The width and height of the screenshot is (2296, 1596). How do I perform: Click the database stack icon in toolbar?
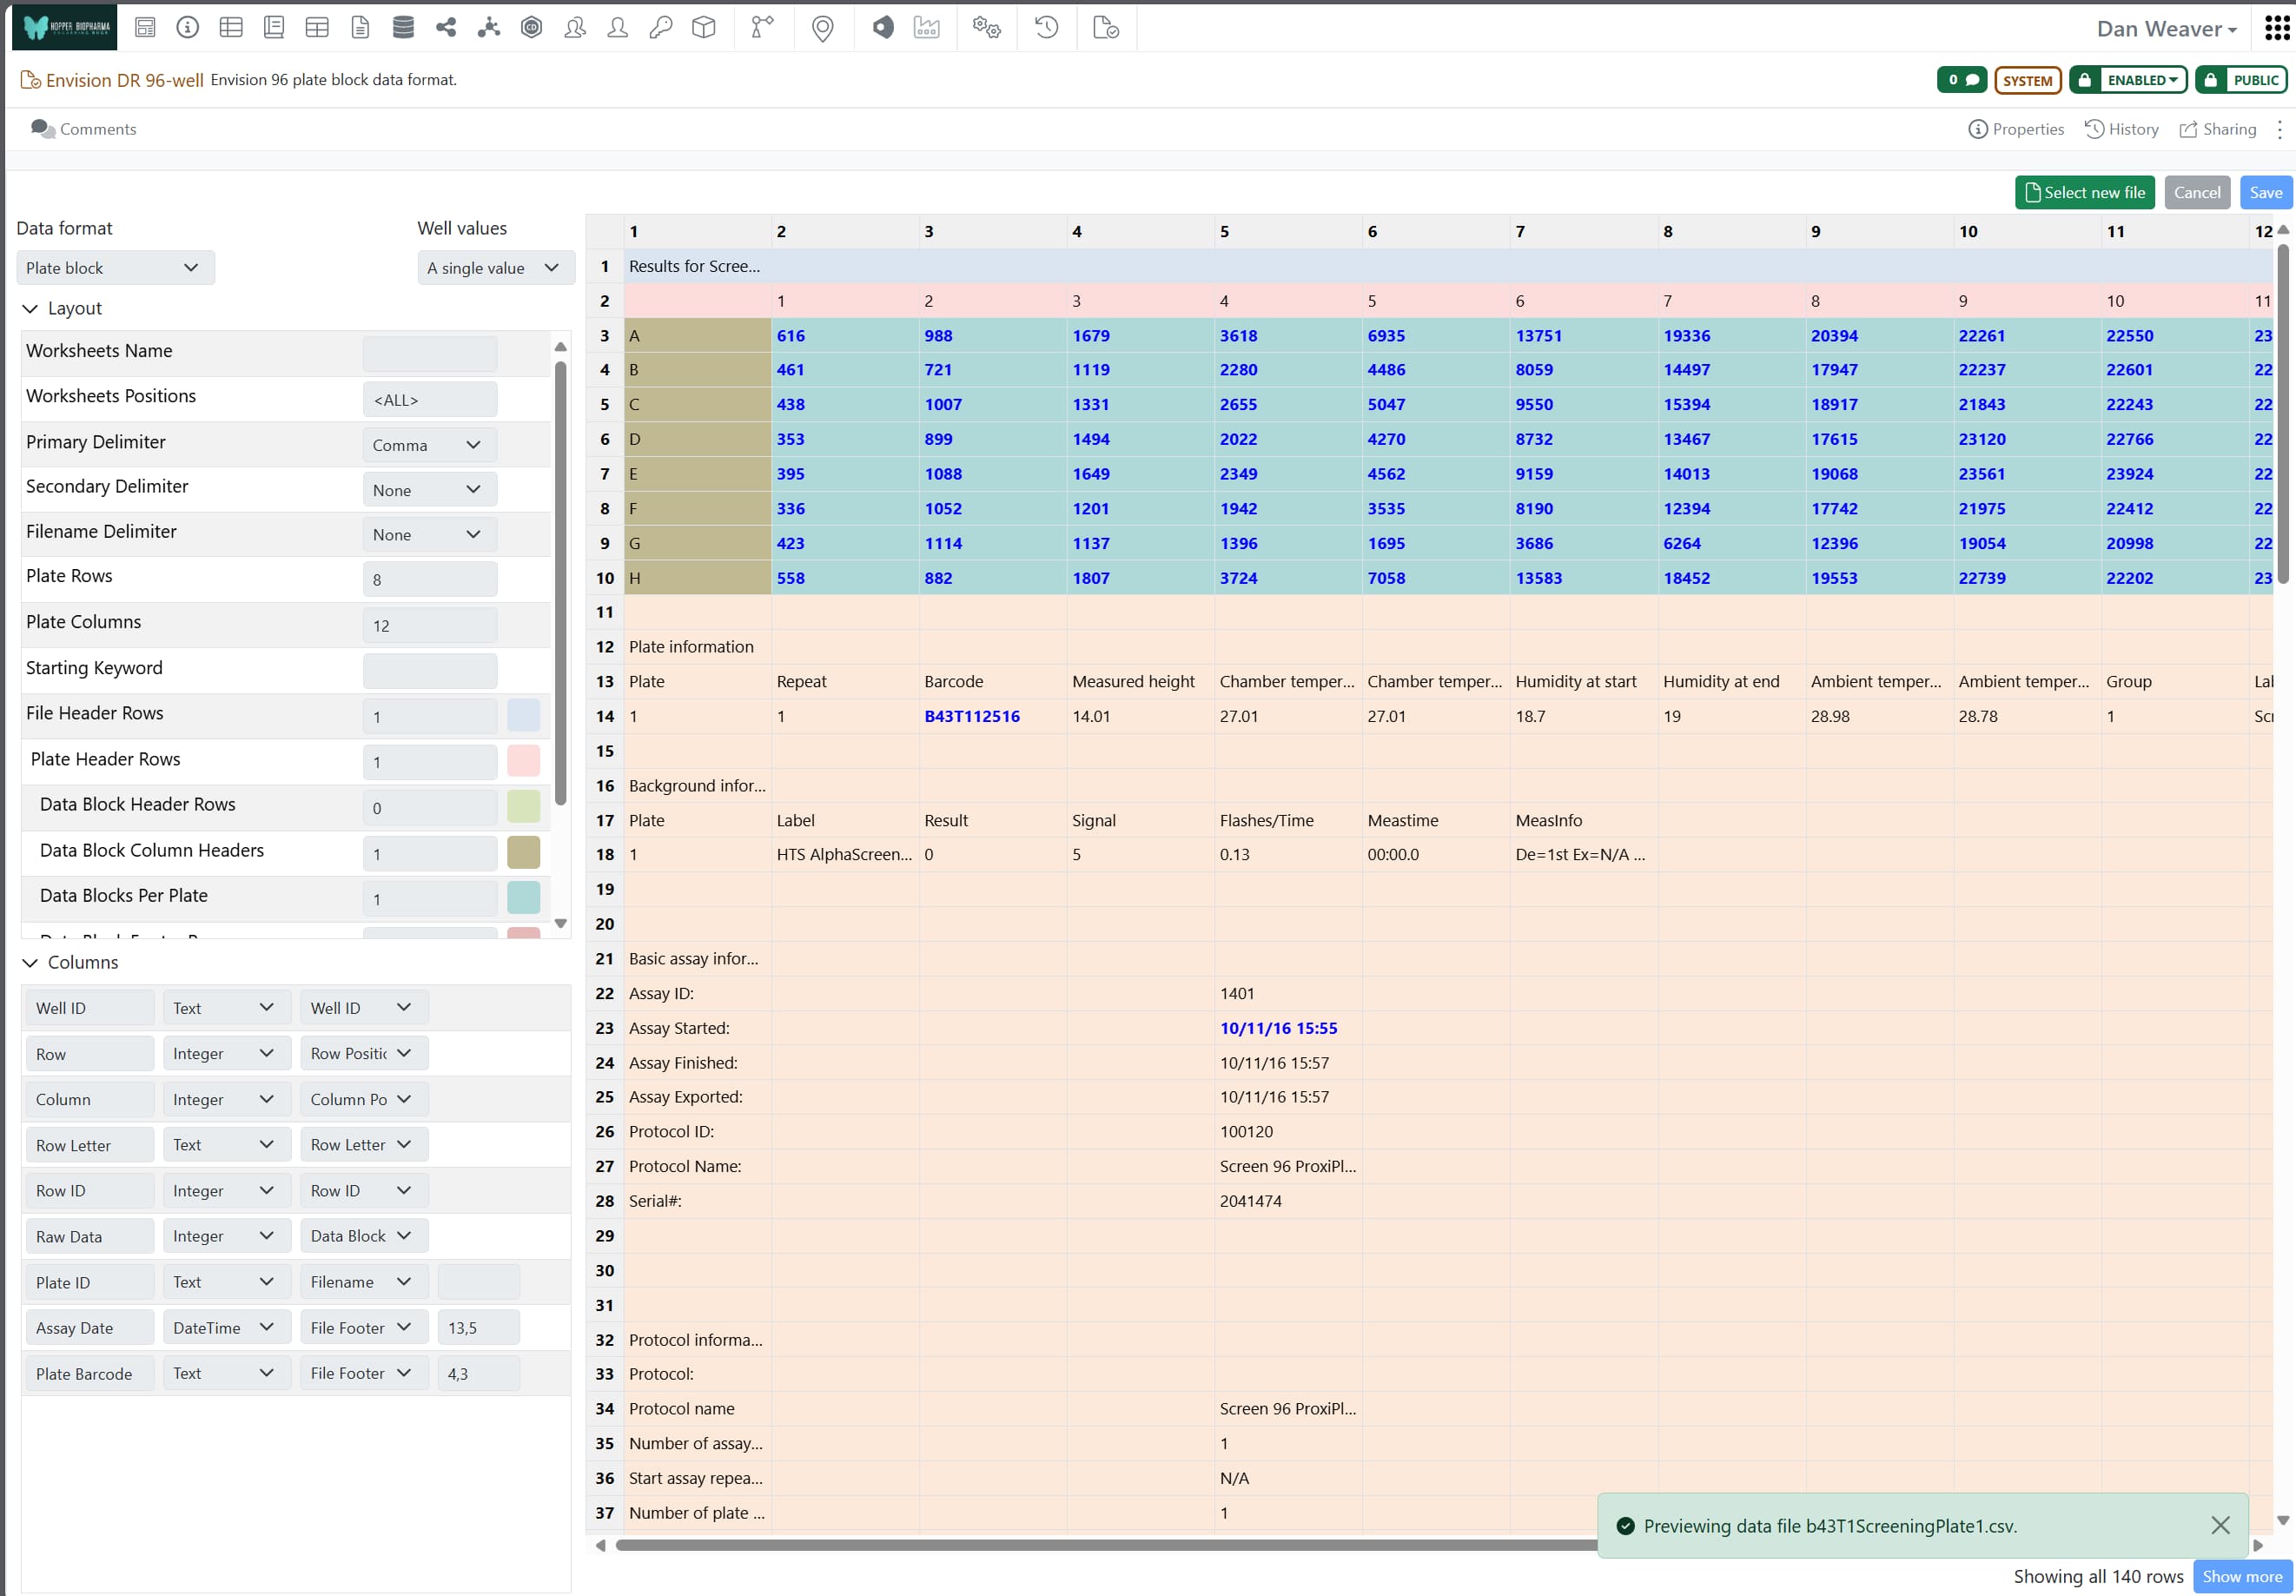403,27
